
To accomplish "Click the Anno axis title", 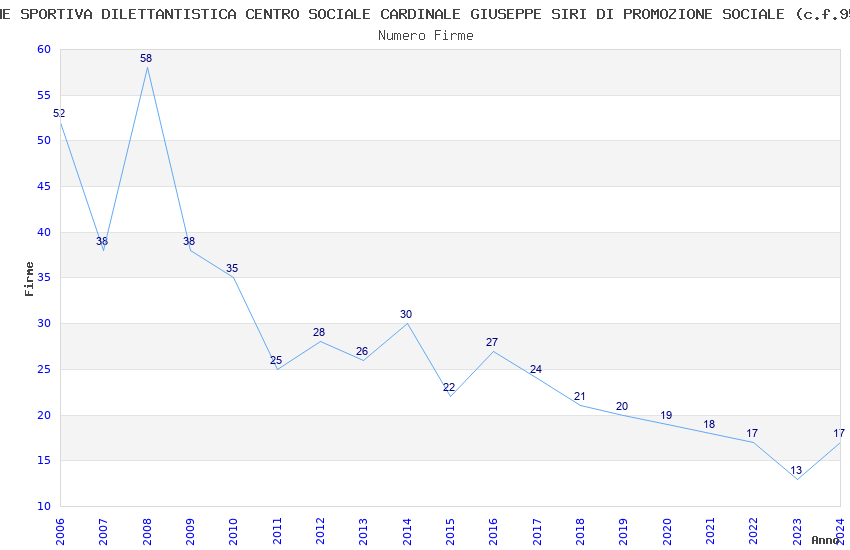I will point(825,540).
